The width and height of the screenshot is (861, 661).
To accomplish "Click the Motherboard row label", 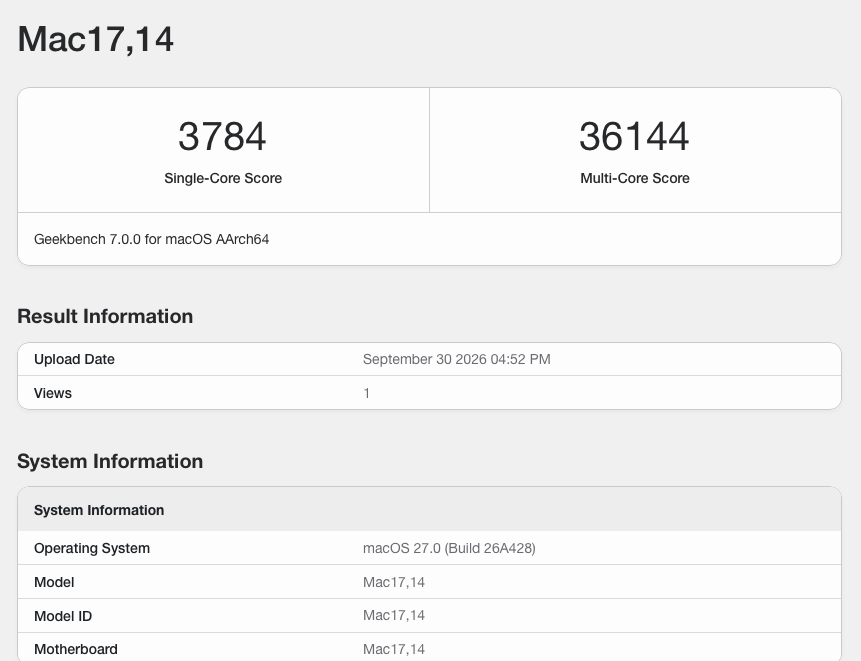I will coord(76,649).
